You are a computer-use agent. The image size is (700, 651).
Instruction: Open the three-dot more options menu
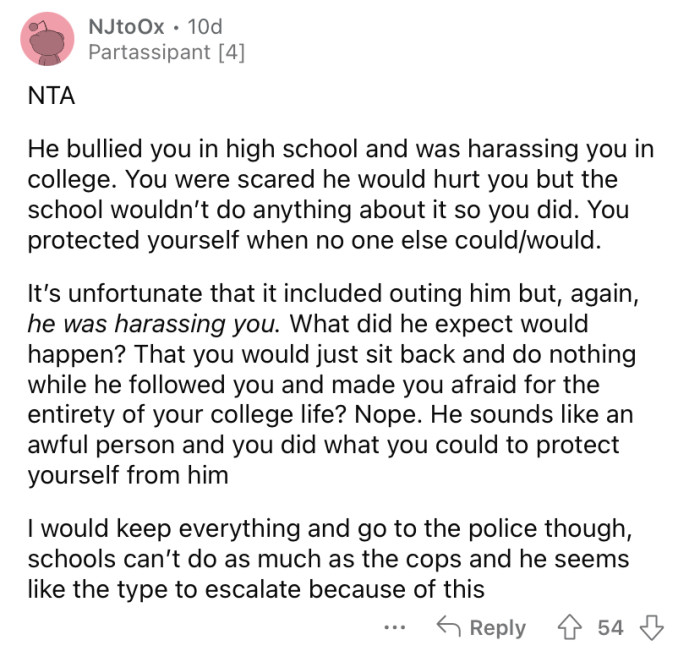point(395,628)
